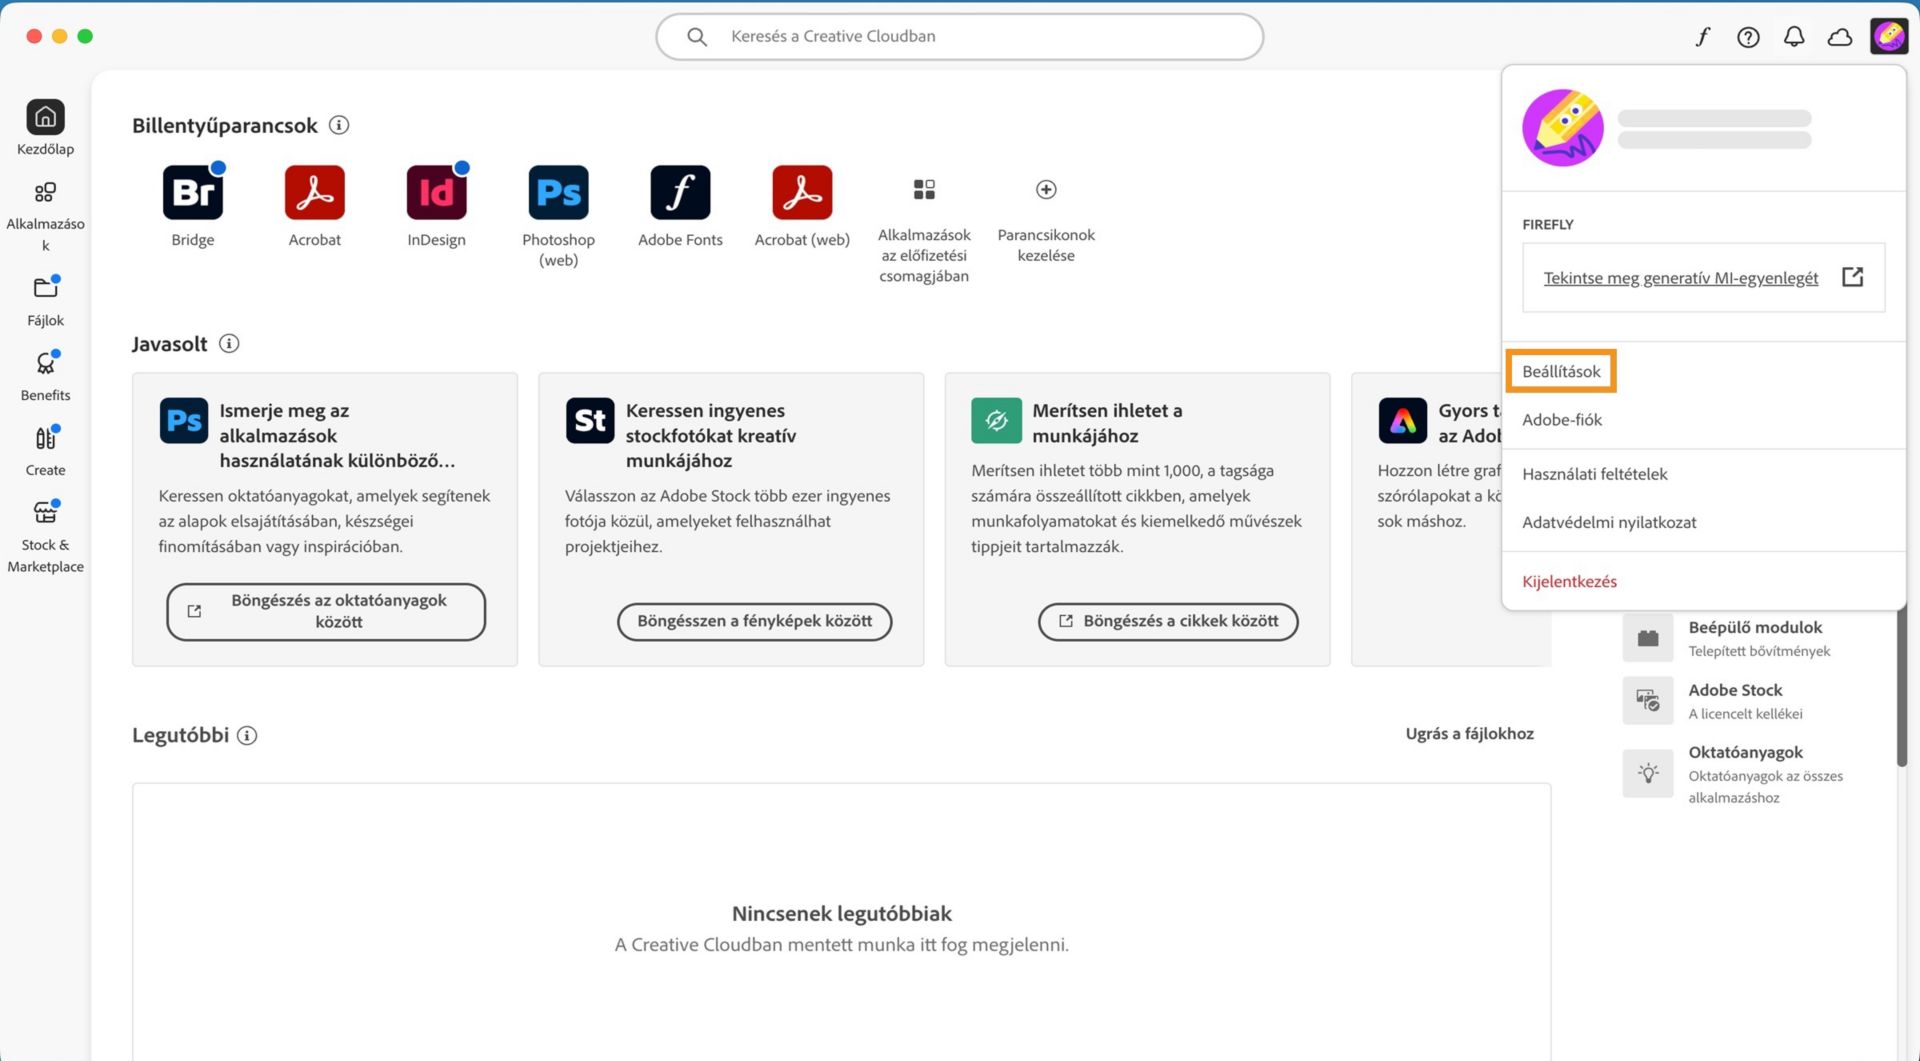Click the Creative Cloud search field

pos(958,36)
